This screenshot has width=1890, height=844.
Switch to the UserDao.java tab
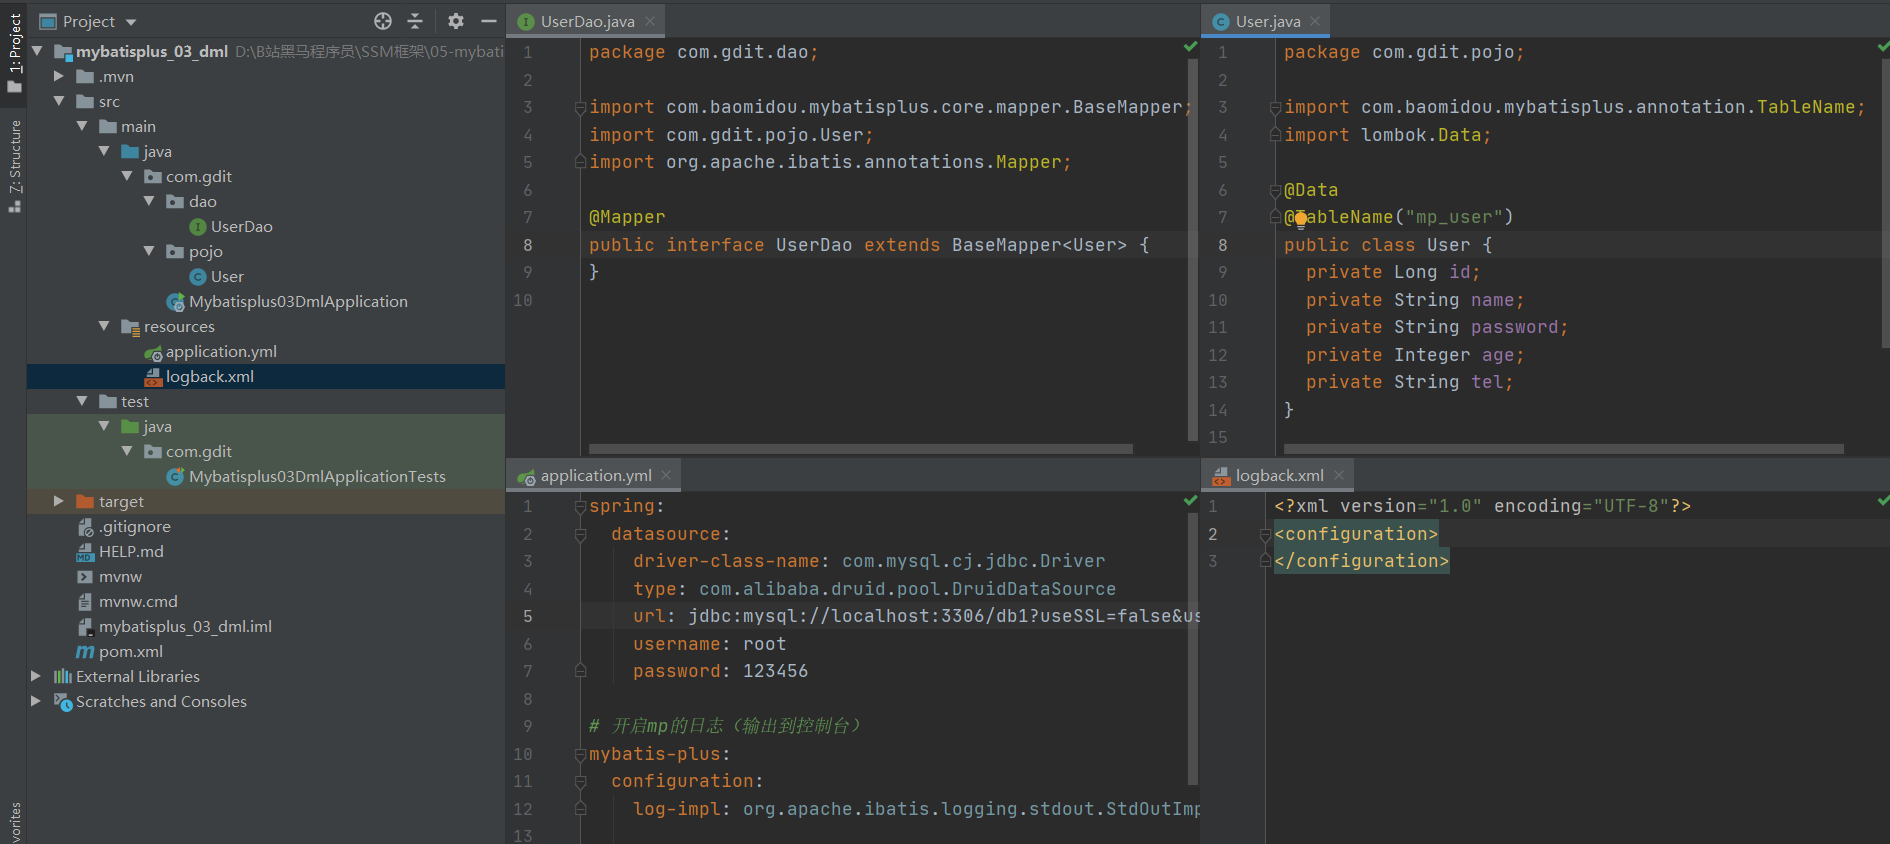(587, 21)
